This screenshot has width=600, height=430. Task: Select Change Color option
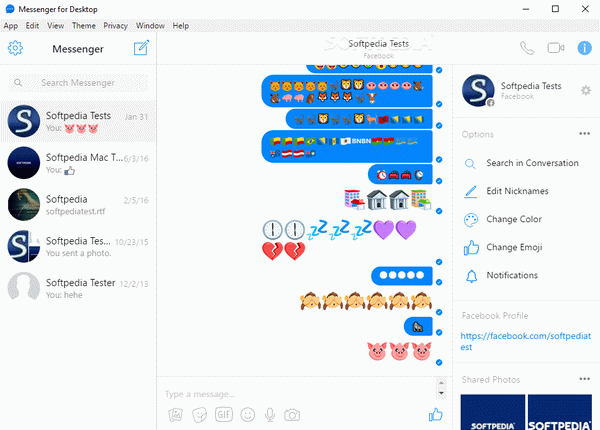pos(514,219)
